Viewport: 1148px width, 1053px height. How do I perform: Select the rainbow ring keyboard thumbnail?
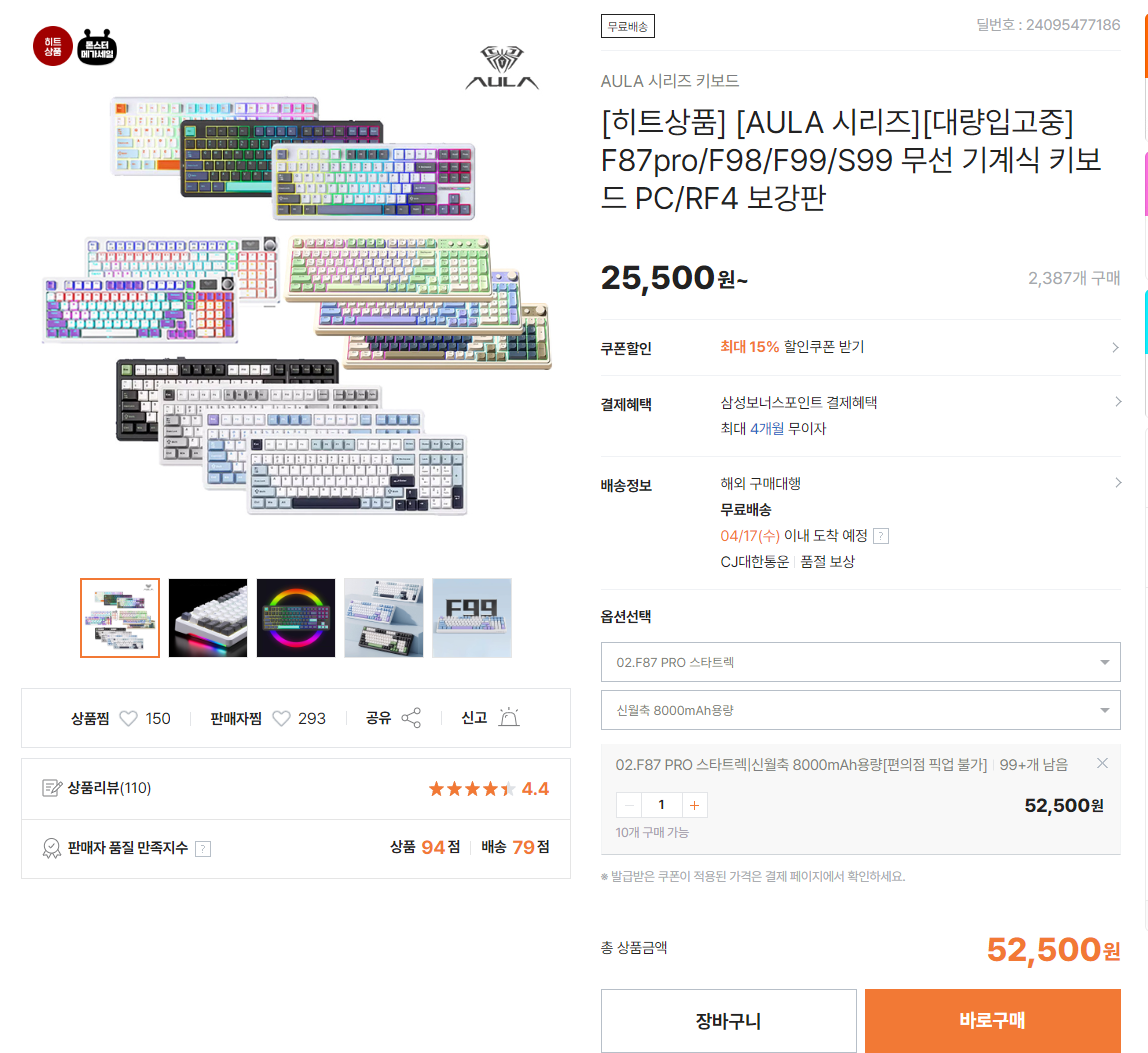pyautogui.click(x=296, y=618)
